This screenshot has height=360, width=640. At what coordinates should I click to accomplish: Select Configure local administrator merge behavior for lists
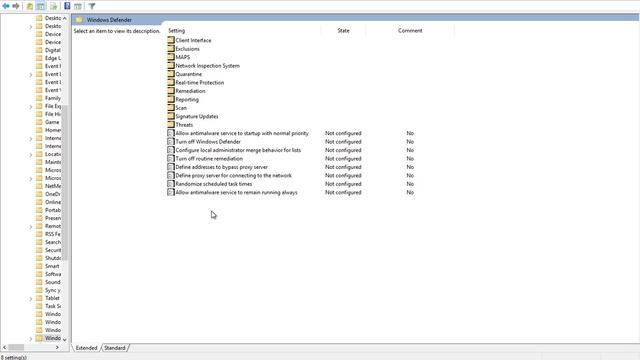click(238, 150)
